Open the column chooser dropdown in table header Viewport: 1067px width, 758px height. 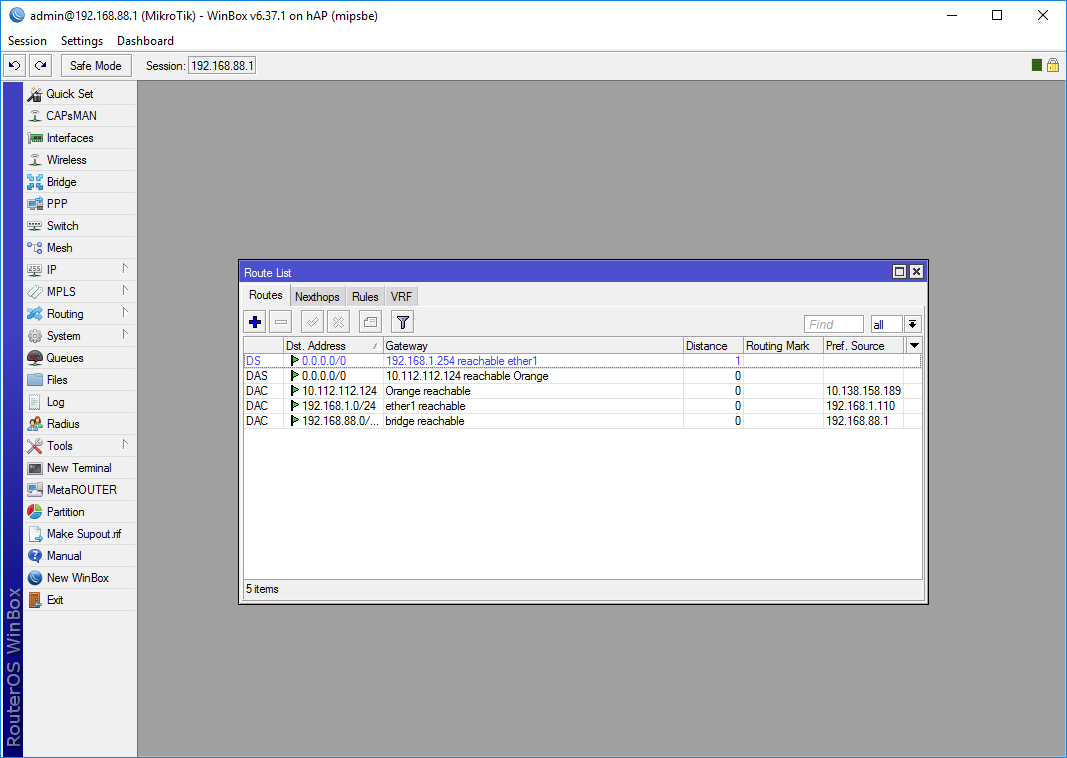pyautogui.click(x=914, y=346)
